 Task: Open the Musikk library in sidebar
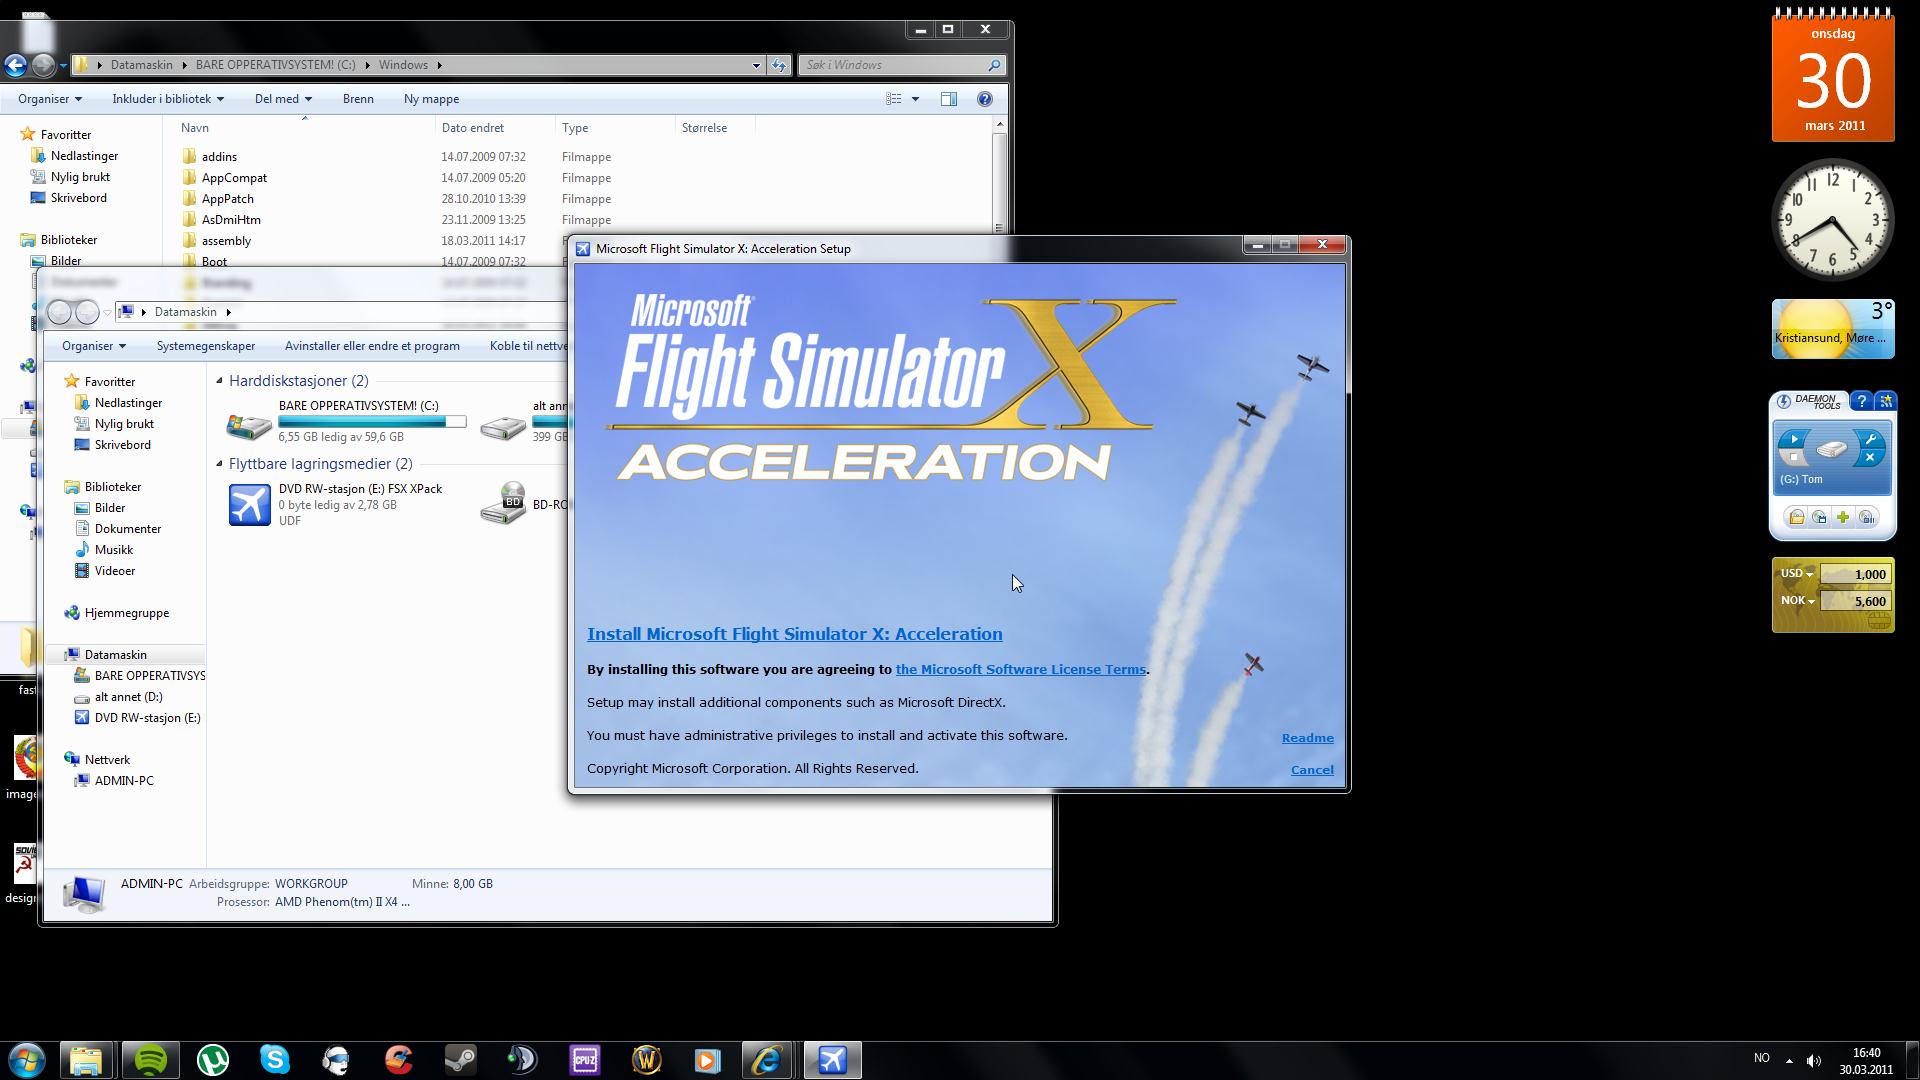pos(113,550)
